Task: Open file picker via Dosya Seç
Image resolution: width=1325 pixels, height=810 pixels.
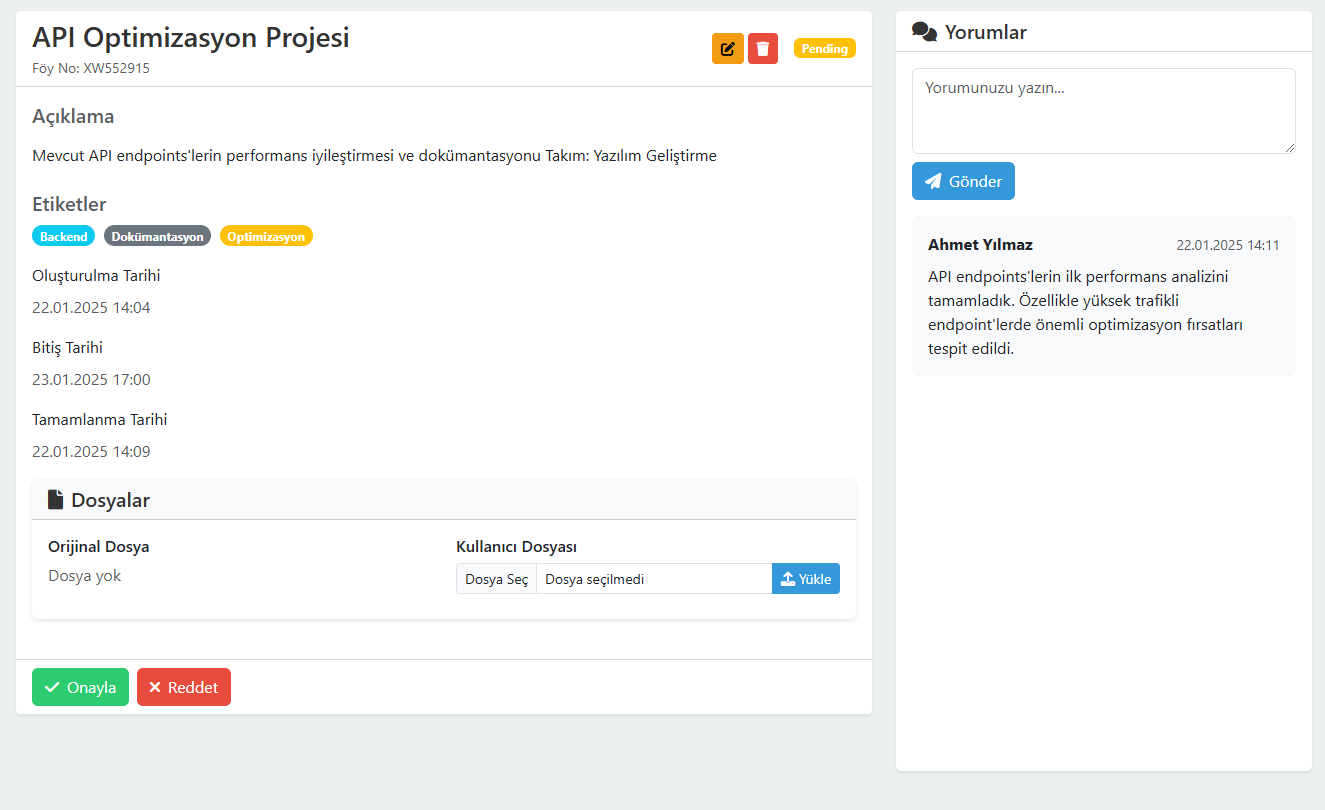Action: tap(497, 579)
